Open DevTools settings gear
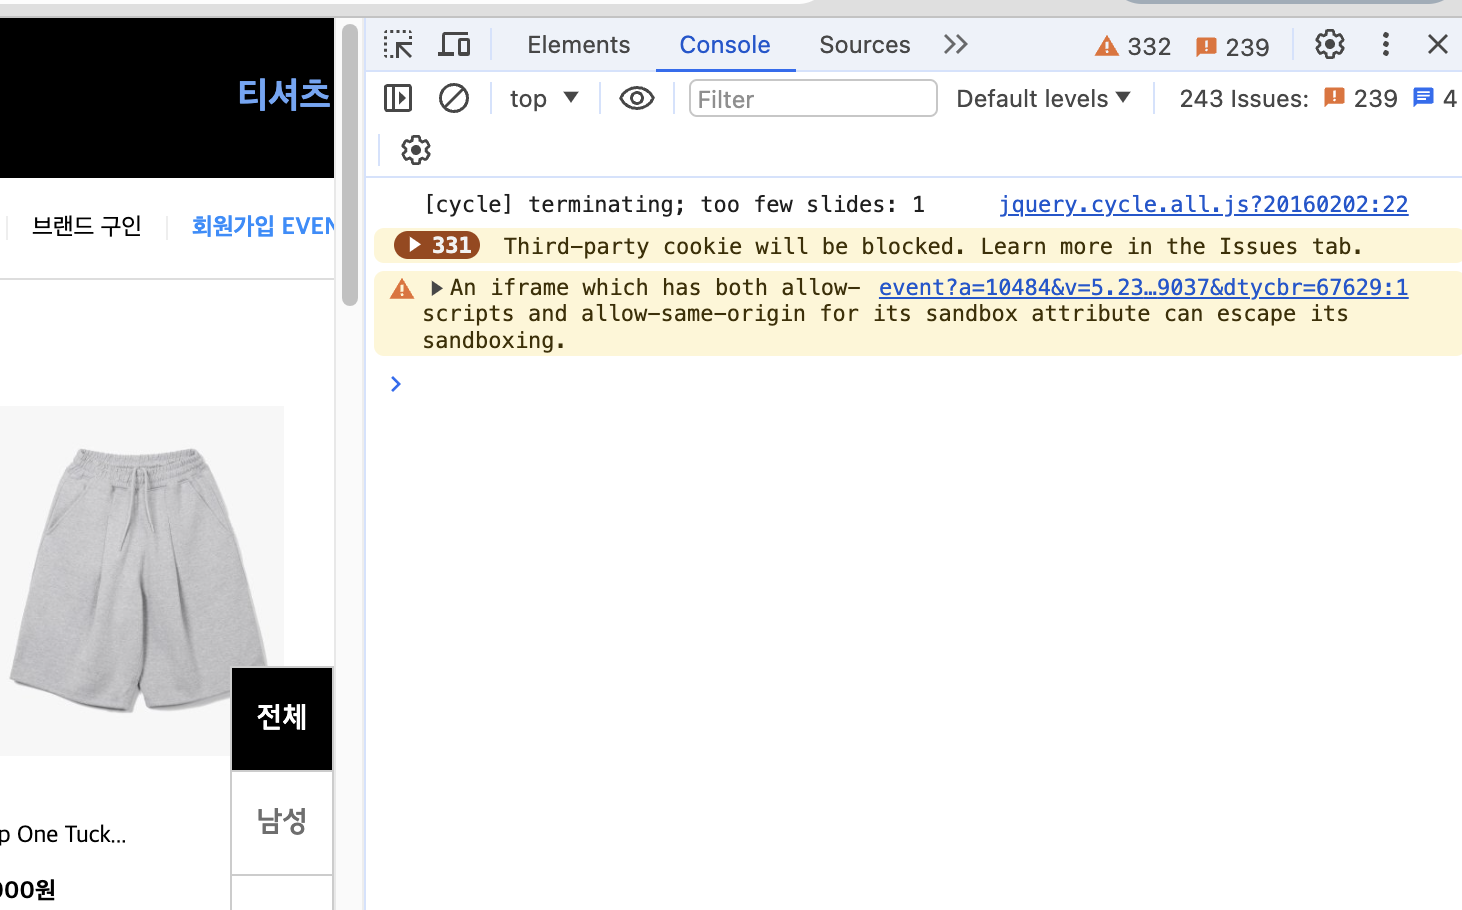 pyautogui.click(x=1330, y=44)
